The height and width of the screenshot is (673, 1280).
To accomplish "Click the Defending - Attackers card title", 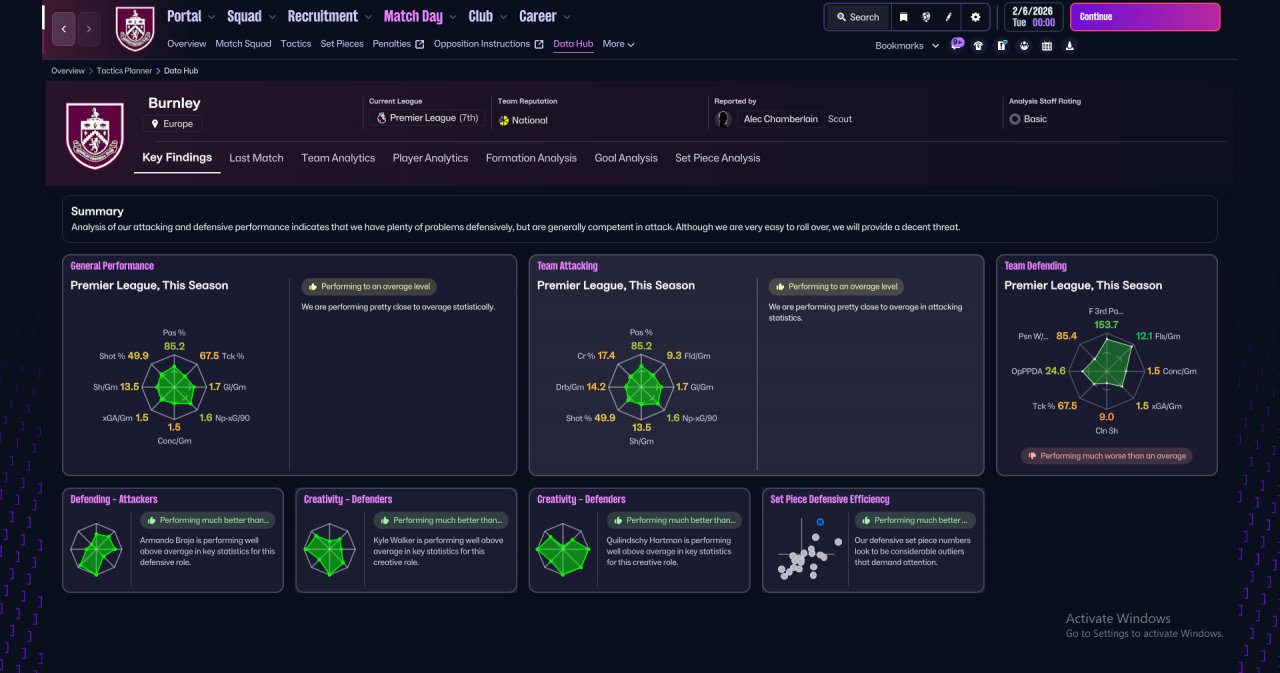I will 114,499.
